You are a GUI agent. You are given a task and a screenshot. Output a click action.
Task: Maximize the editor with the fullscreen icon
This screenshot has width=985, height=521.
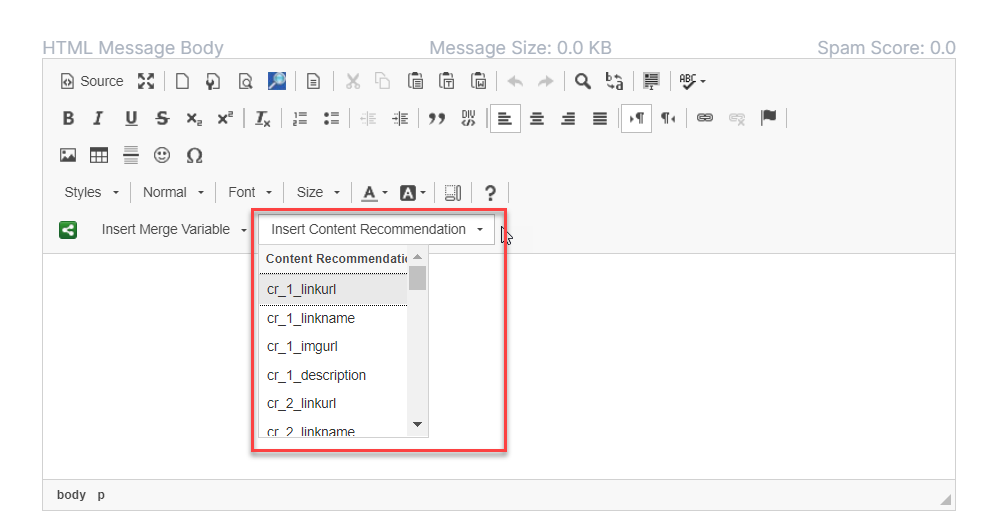[146, 81]
